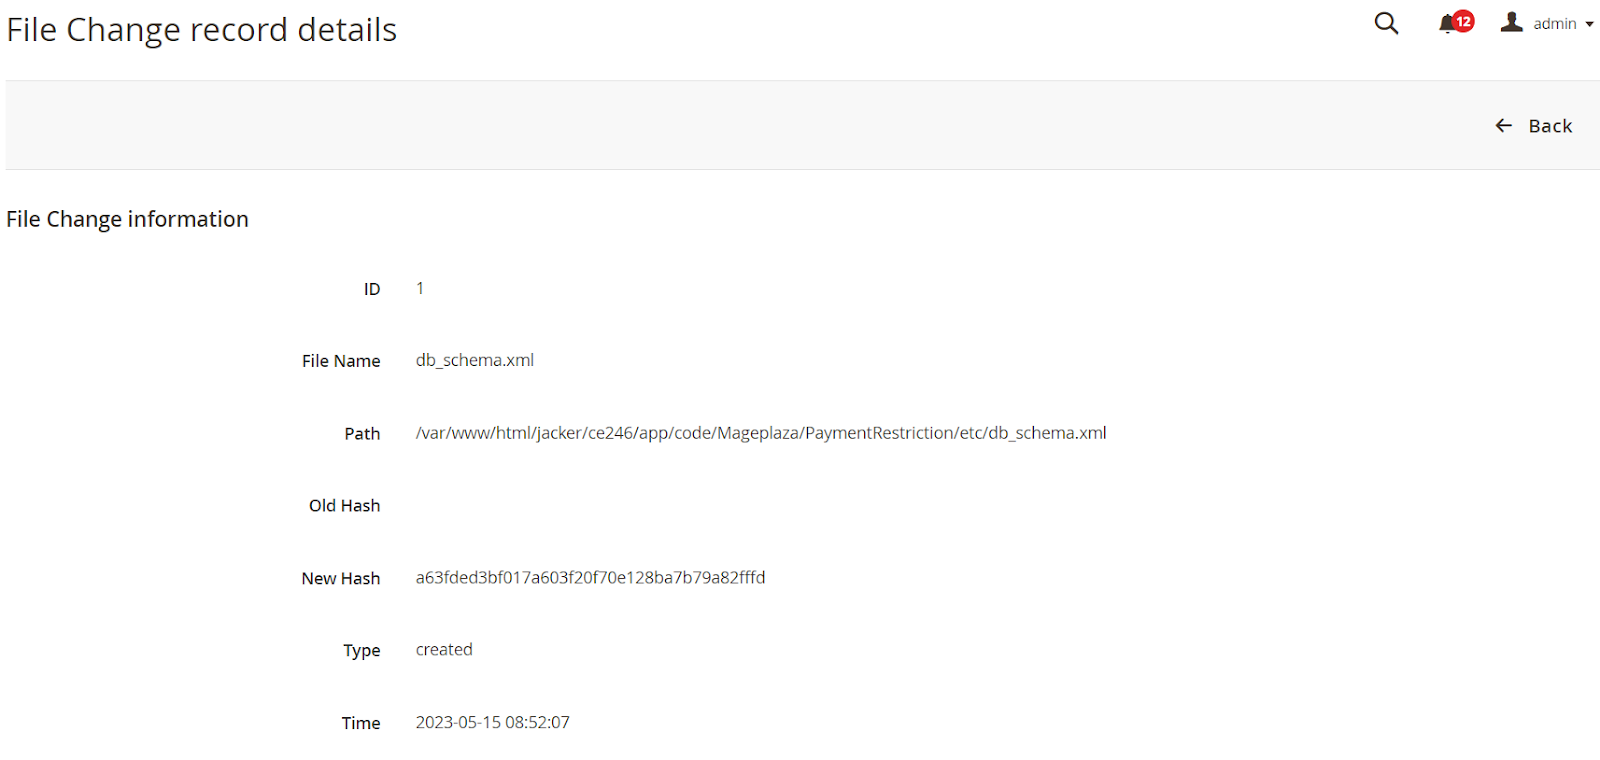Expand the admin account dropdown arrow
This screenshot has width=1600, height=760.
pos(1589,24)
